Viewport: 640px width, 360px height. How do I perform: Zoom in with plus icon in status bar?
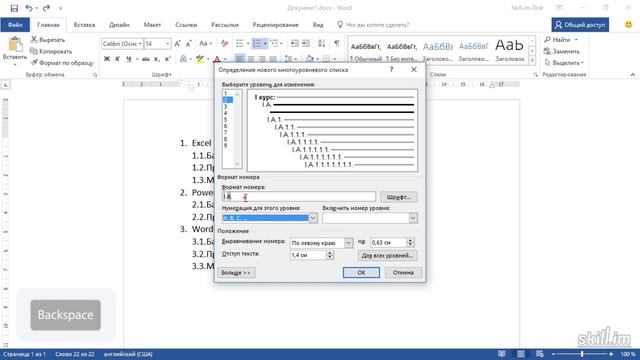[x=611, y=354]
